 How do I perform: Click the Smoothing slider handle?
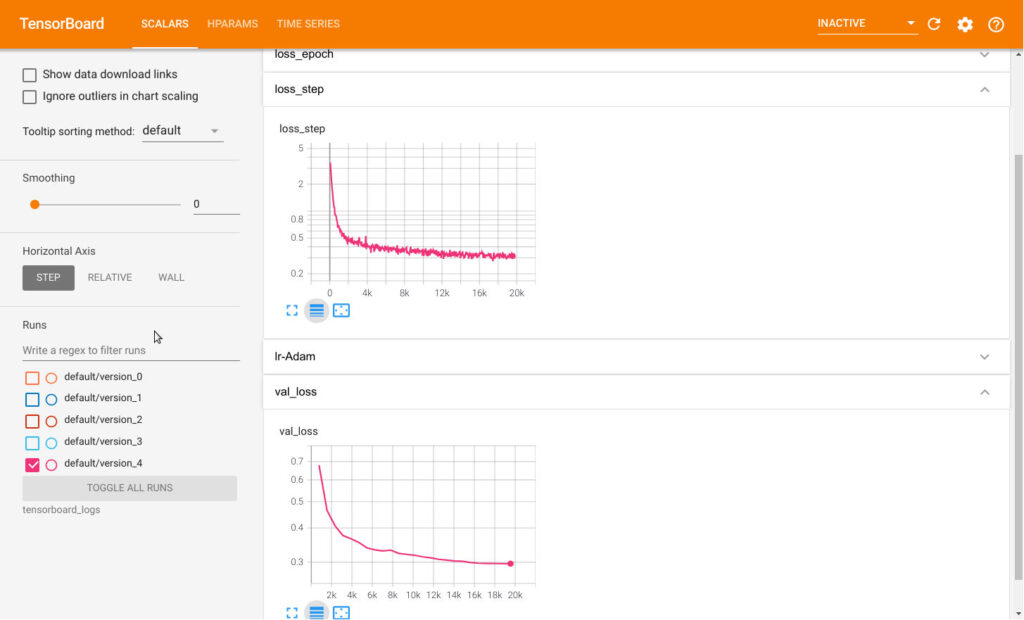point(35,204)
